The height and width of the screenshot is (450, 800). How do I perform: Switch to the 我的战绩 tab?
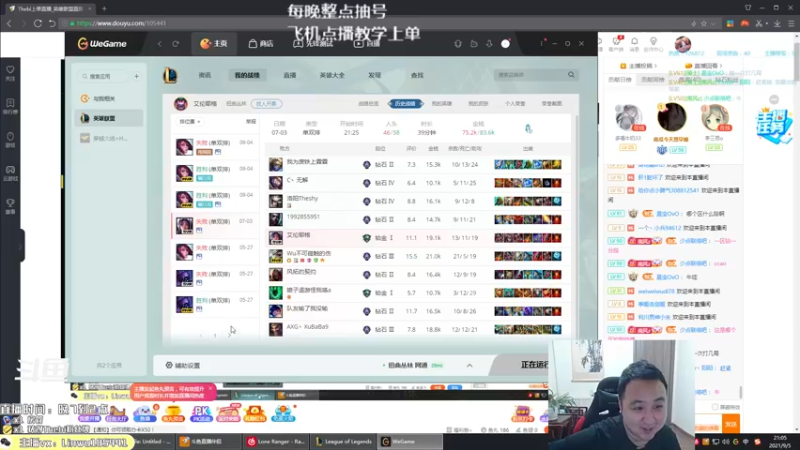click(247, 75)
